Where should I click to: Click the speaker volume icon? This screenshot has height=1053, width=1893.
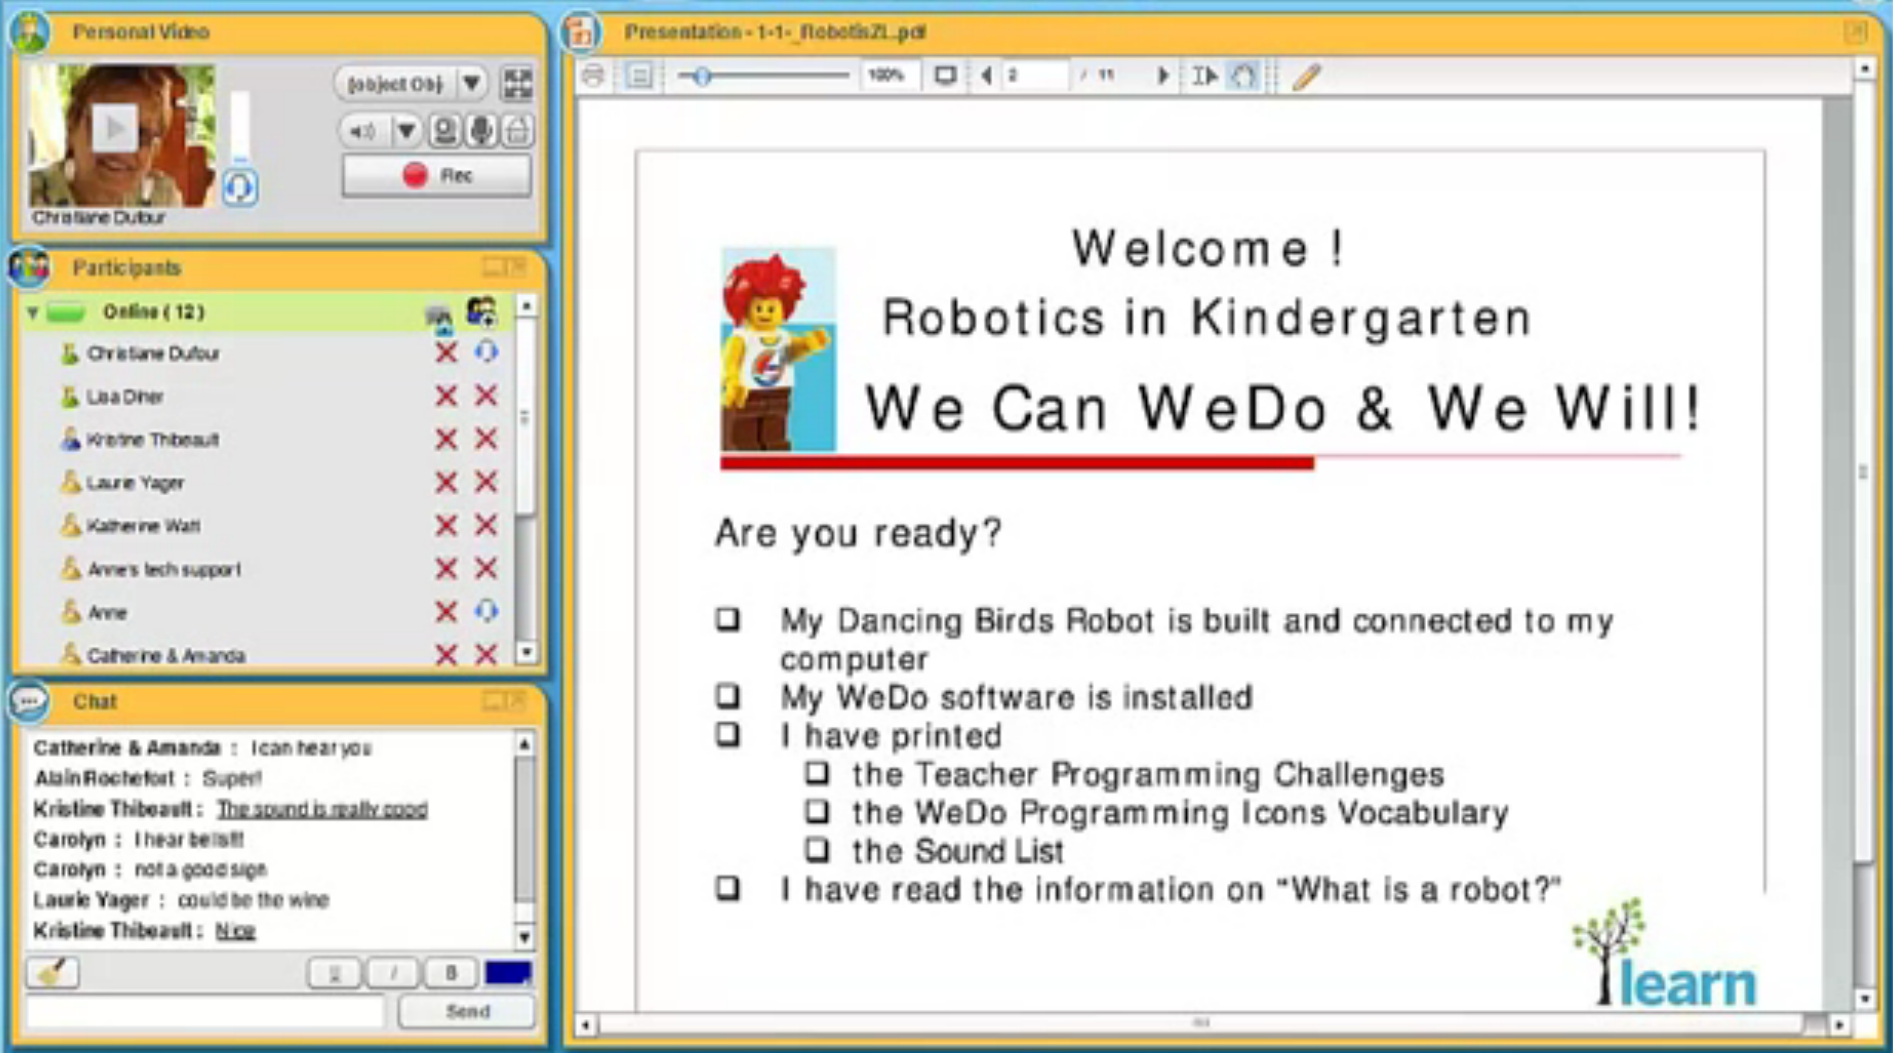[x=362, y=131]
